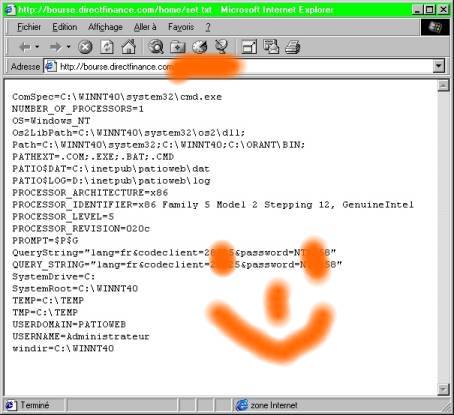Expand the Adresse bar dropdown arrow
The image size is (454, 415).
tap(439, 66)
